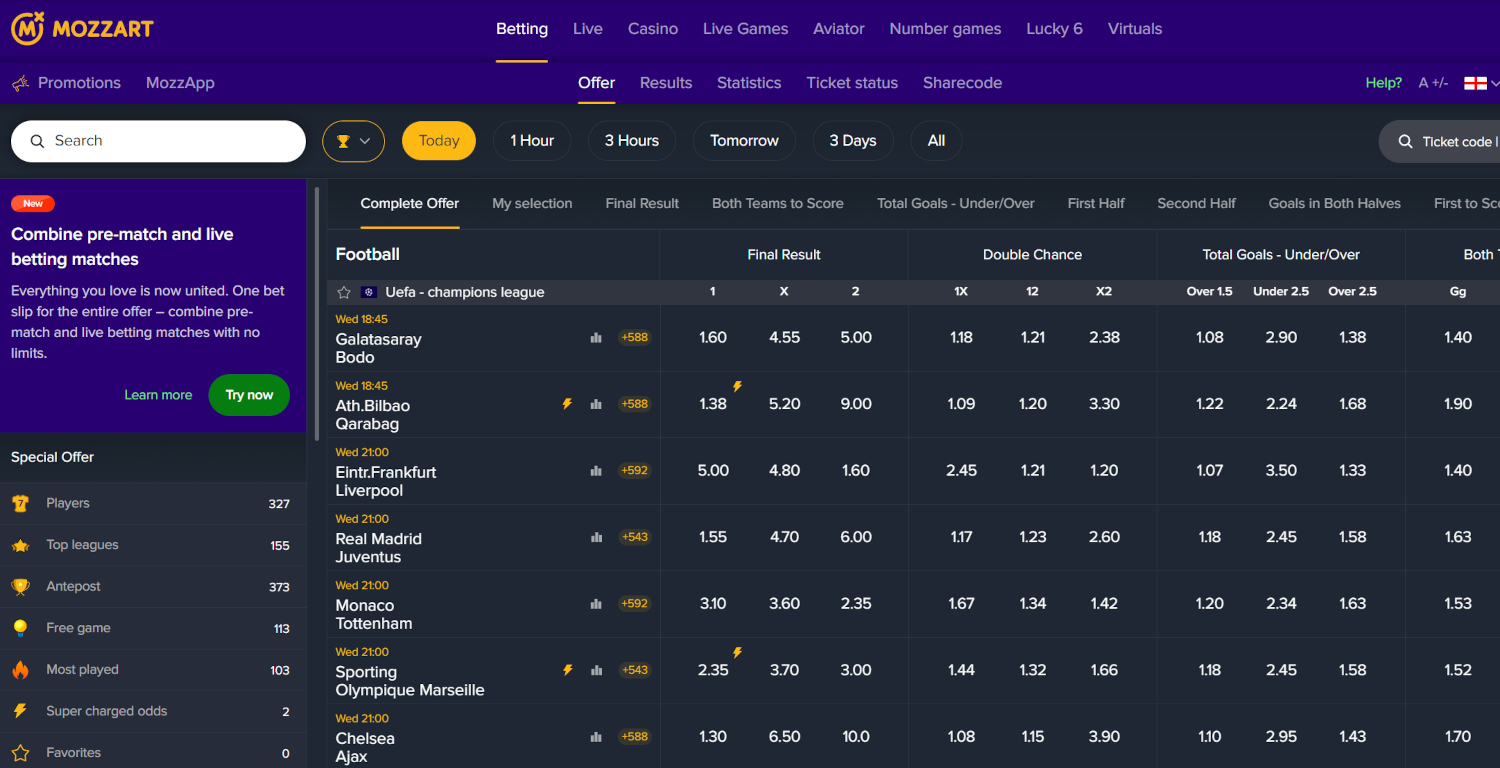The height and width of the screenshot is (768, 1500).
Task: Click the Champions League competition badge icon
Action: [368, 292]
